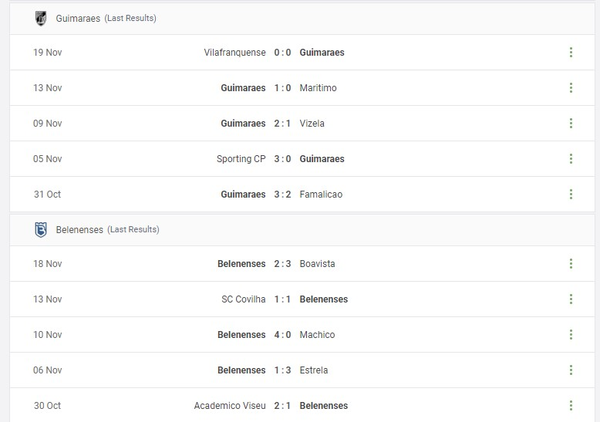Click the Vilafranquense team name
This screenshot has width=600, height=422.
[x=234, y=52]
